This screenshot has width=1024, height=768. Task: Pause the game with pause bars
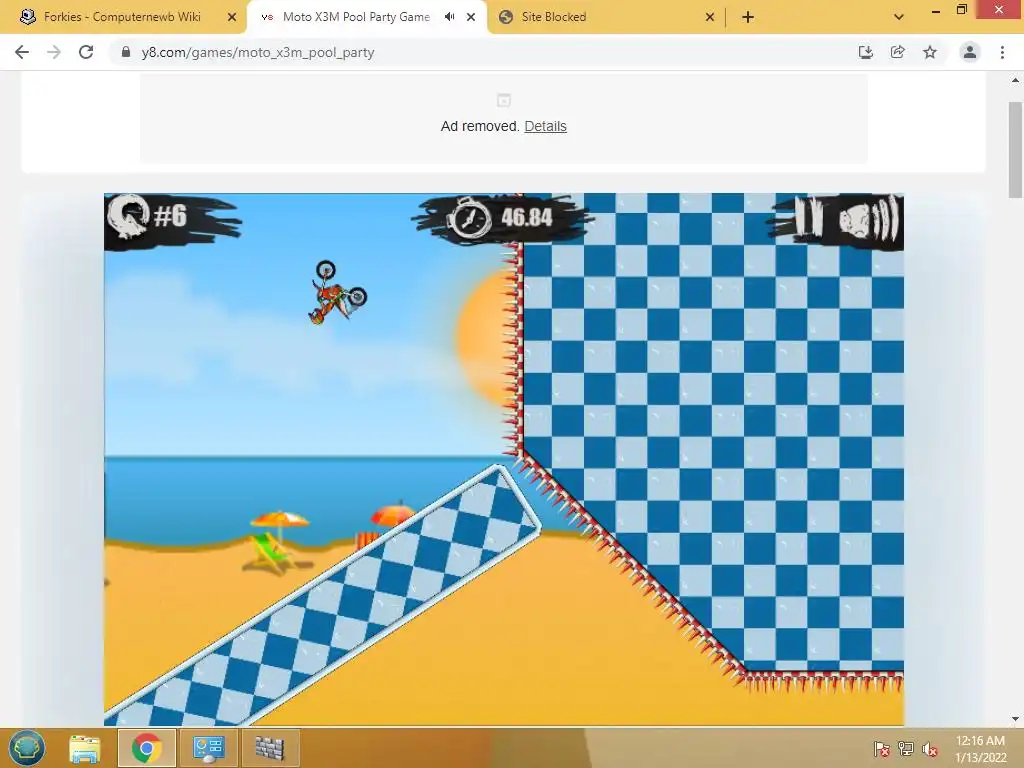[x=808, y=219]
